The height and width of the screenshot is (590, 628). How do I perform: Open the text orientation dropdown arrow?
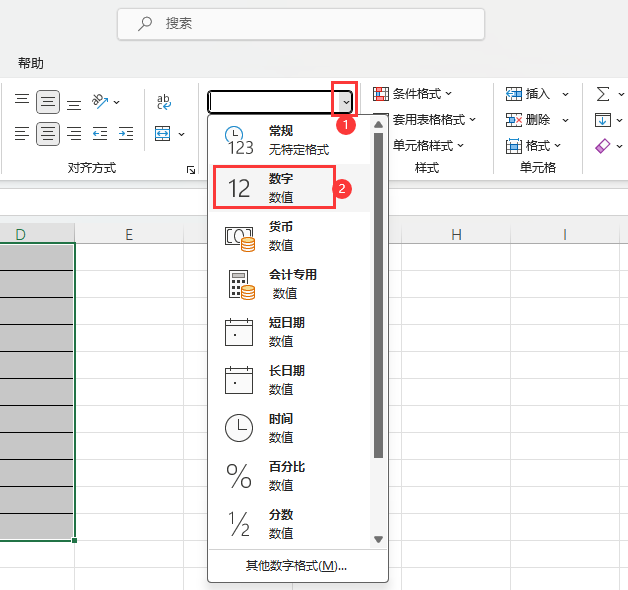(x=117, y=103)
